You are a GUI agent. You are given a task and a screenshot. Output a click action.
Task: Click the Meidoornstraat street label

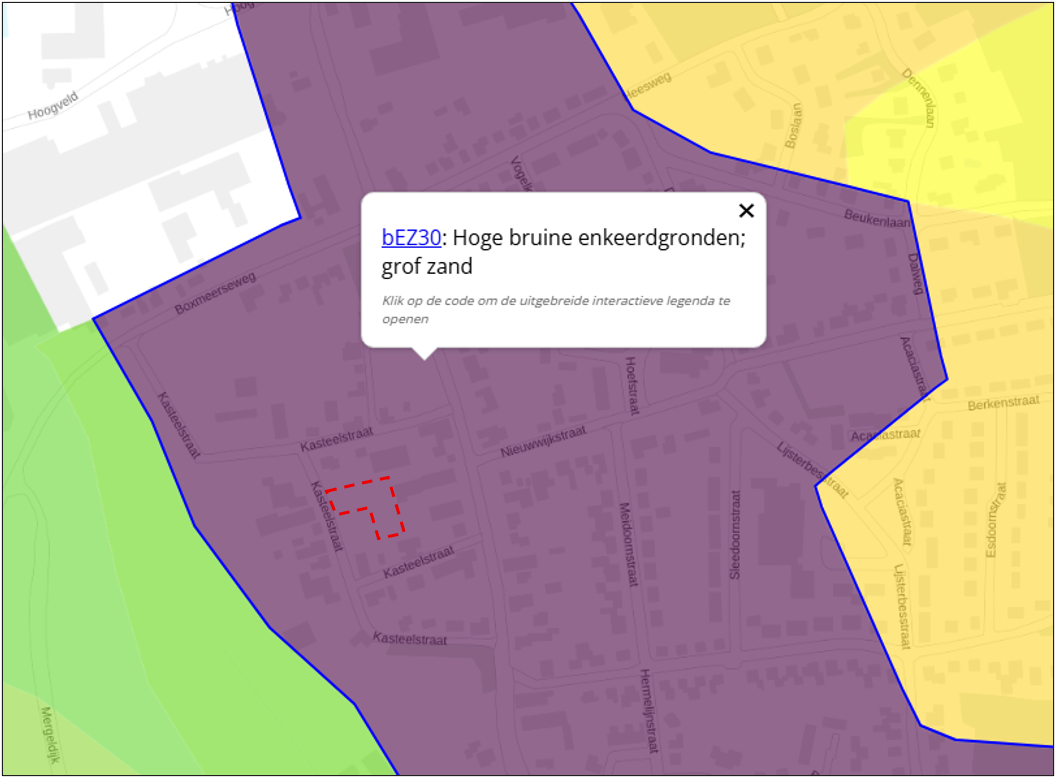tap(629, 544)
